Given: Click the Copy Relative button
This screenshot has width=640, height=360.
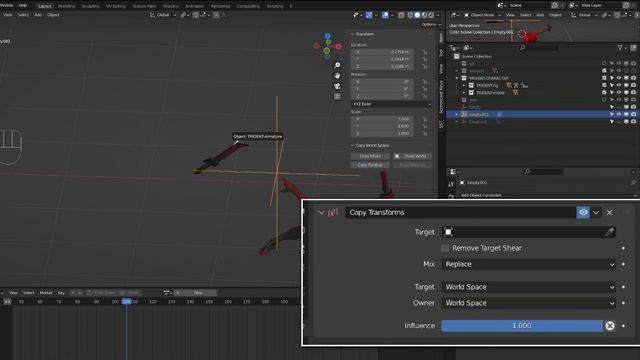Looking at the screenshot, I should coord(370,165).
